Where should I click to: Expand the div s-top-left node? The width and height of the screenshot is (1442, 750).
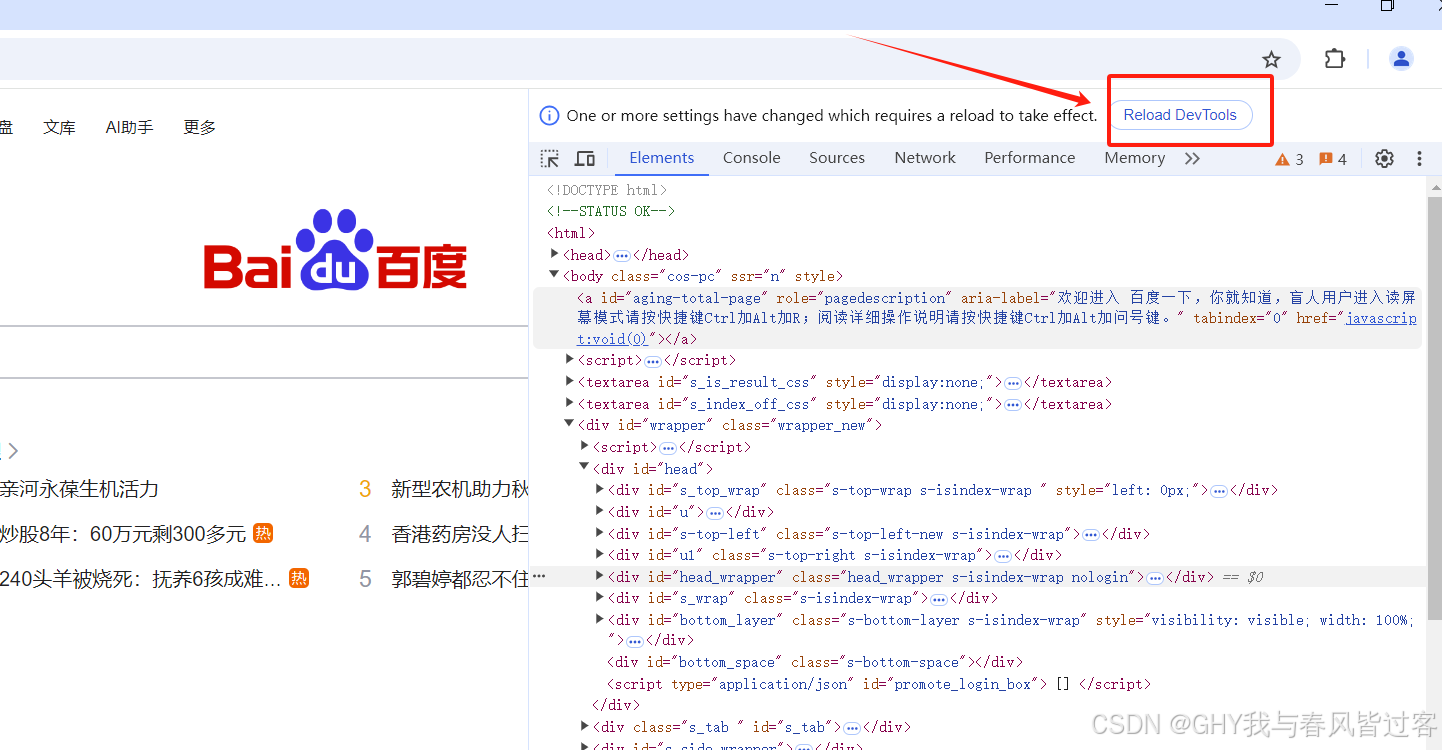click(x=600, y=533)
